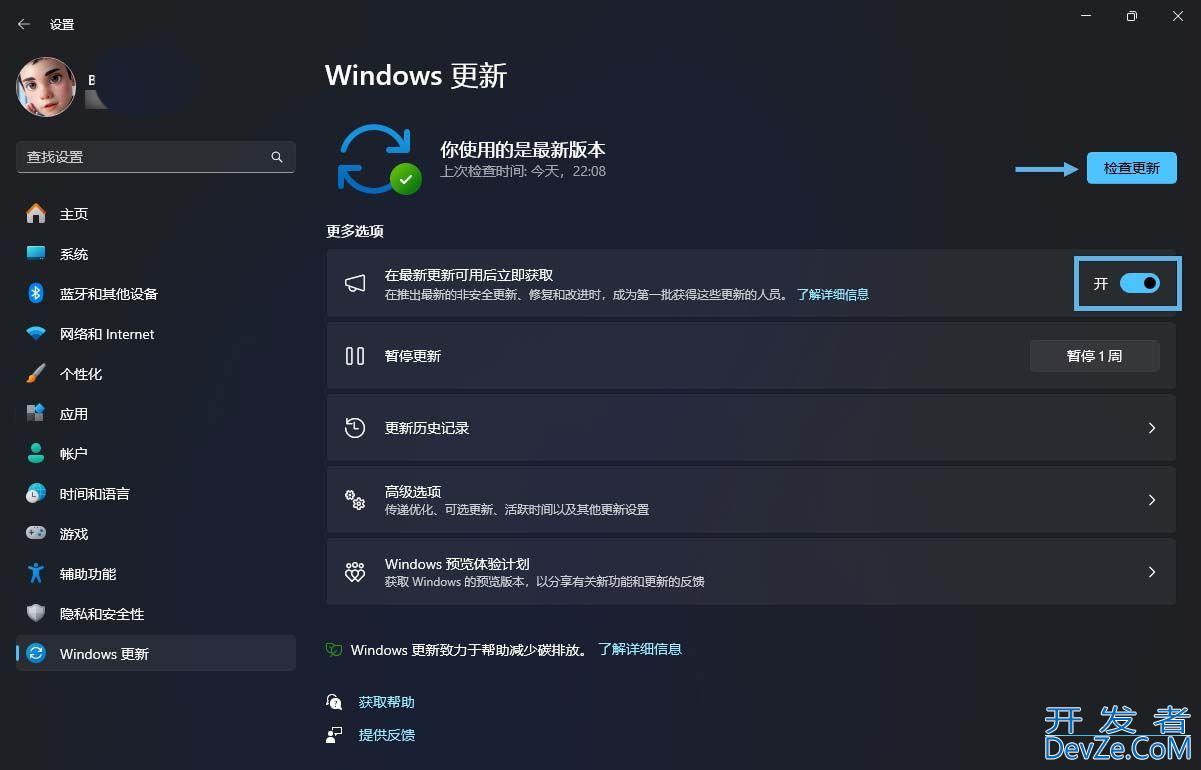Click the 帐户 person icon
Viewport: 1201px width, 770px height.
36,454
